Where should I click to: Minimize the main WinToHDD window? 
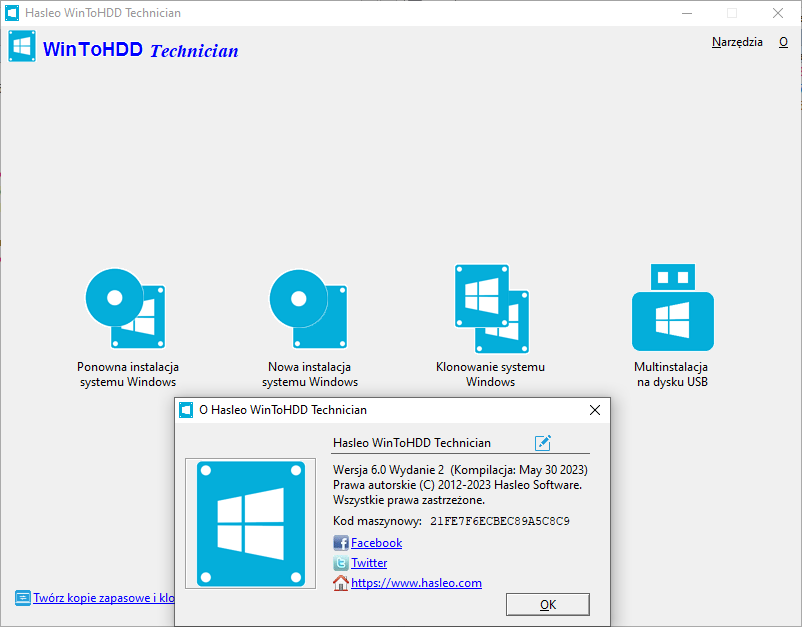687,13
